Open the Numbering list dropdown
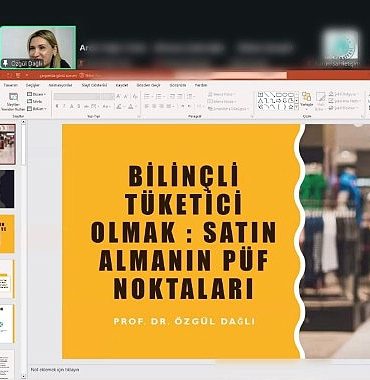The image size is (370, 380). pos(160,96)
